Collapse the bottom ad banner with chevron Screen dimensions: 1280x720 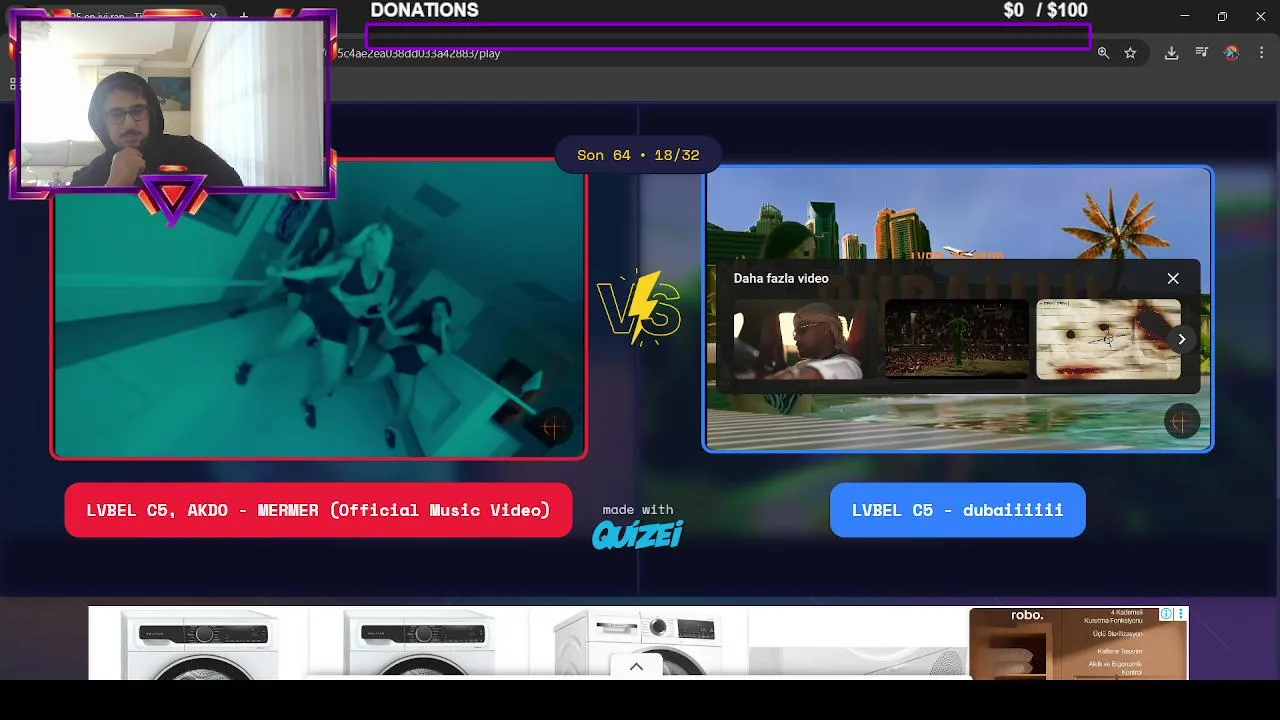(x=636, y=667)
